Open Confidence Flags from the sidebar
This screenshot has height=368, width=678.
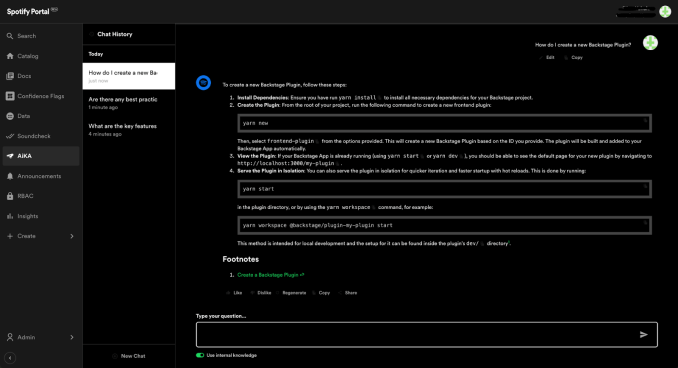coord(41,96)
